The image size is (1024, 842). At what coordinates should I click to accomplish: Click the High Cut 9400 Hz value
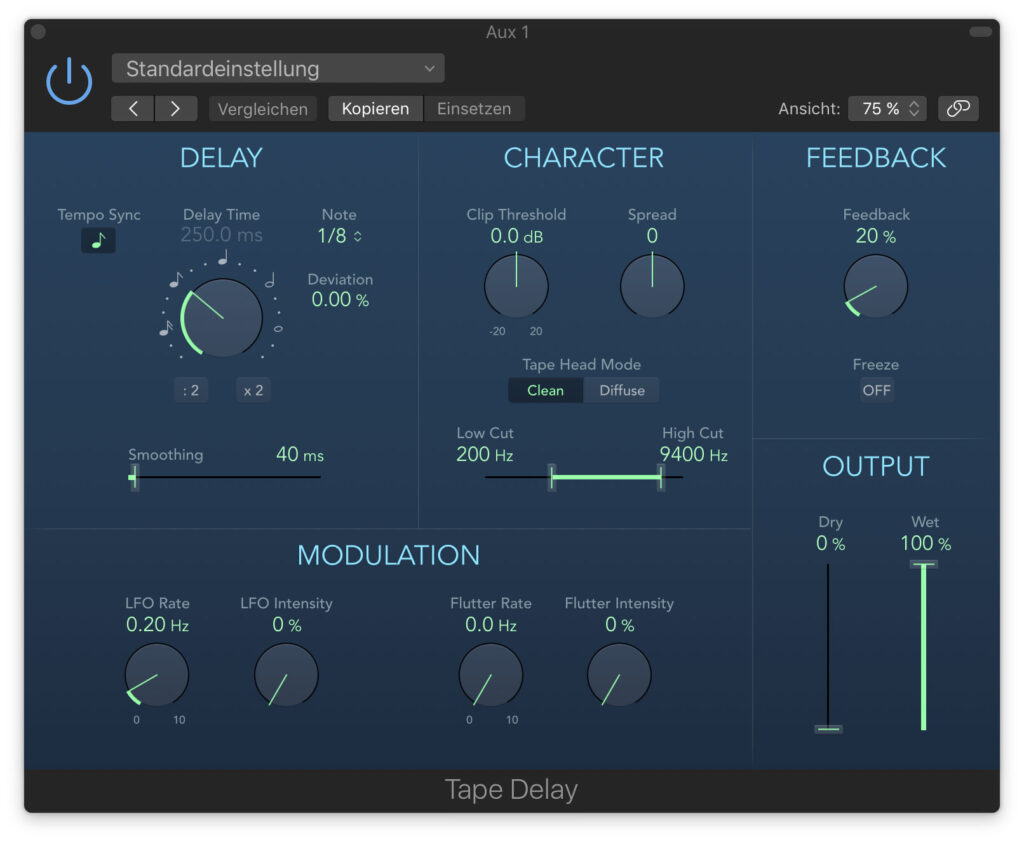[x=694, y=455]
